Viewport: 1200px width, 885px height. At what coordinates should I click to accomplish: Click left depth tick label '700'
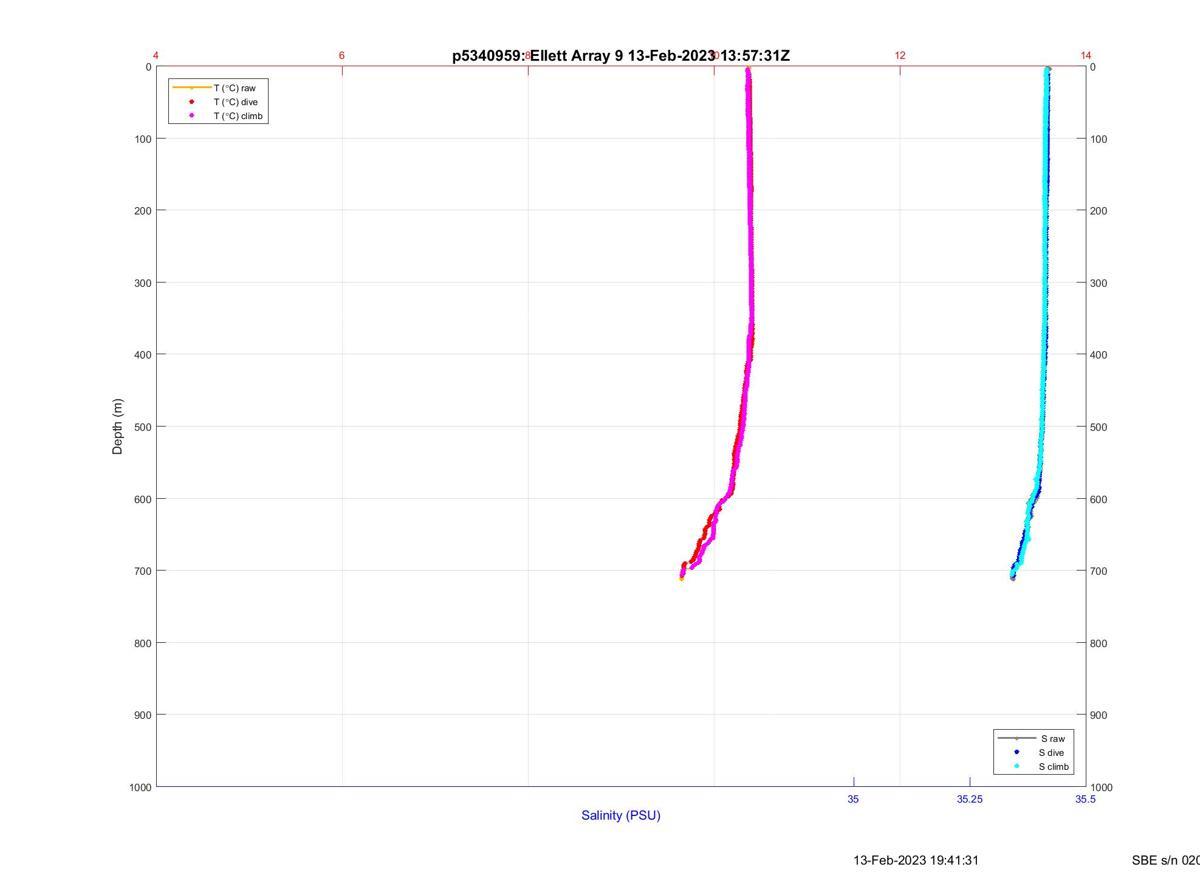pos(142,571)
